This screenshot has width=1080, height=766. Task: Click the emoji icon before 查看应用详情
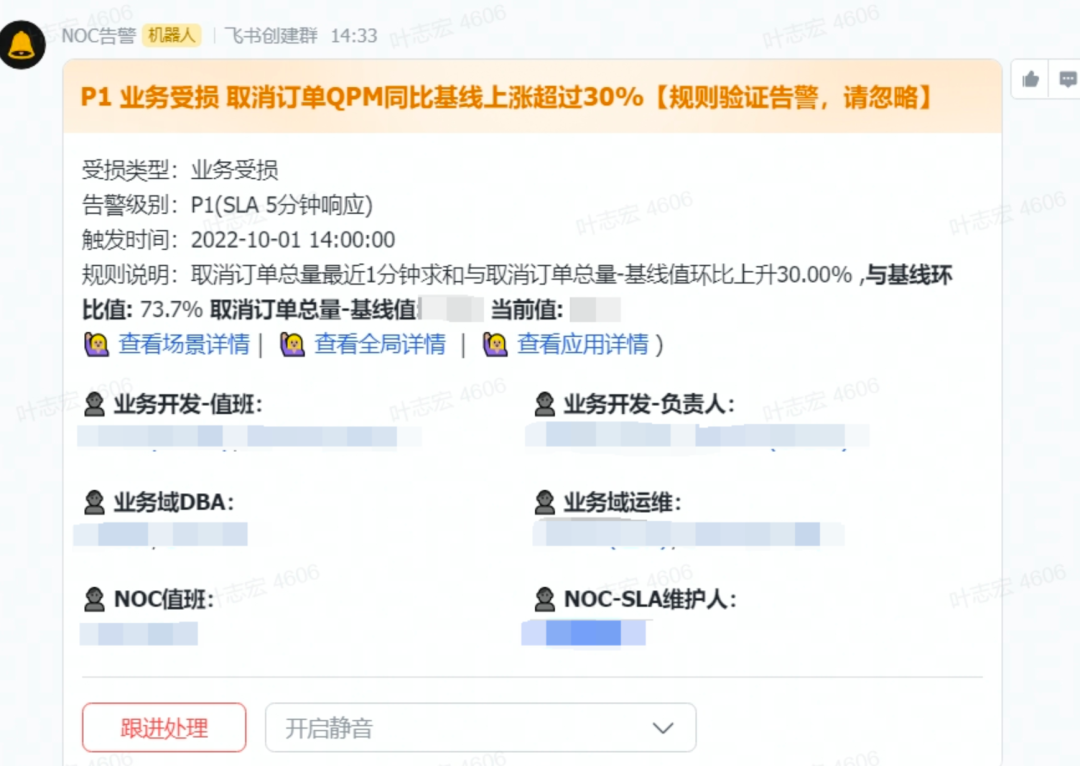(495, 345)
